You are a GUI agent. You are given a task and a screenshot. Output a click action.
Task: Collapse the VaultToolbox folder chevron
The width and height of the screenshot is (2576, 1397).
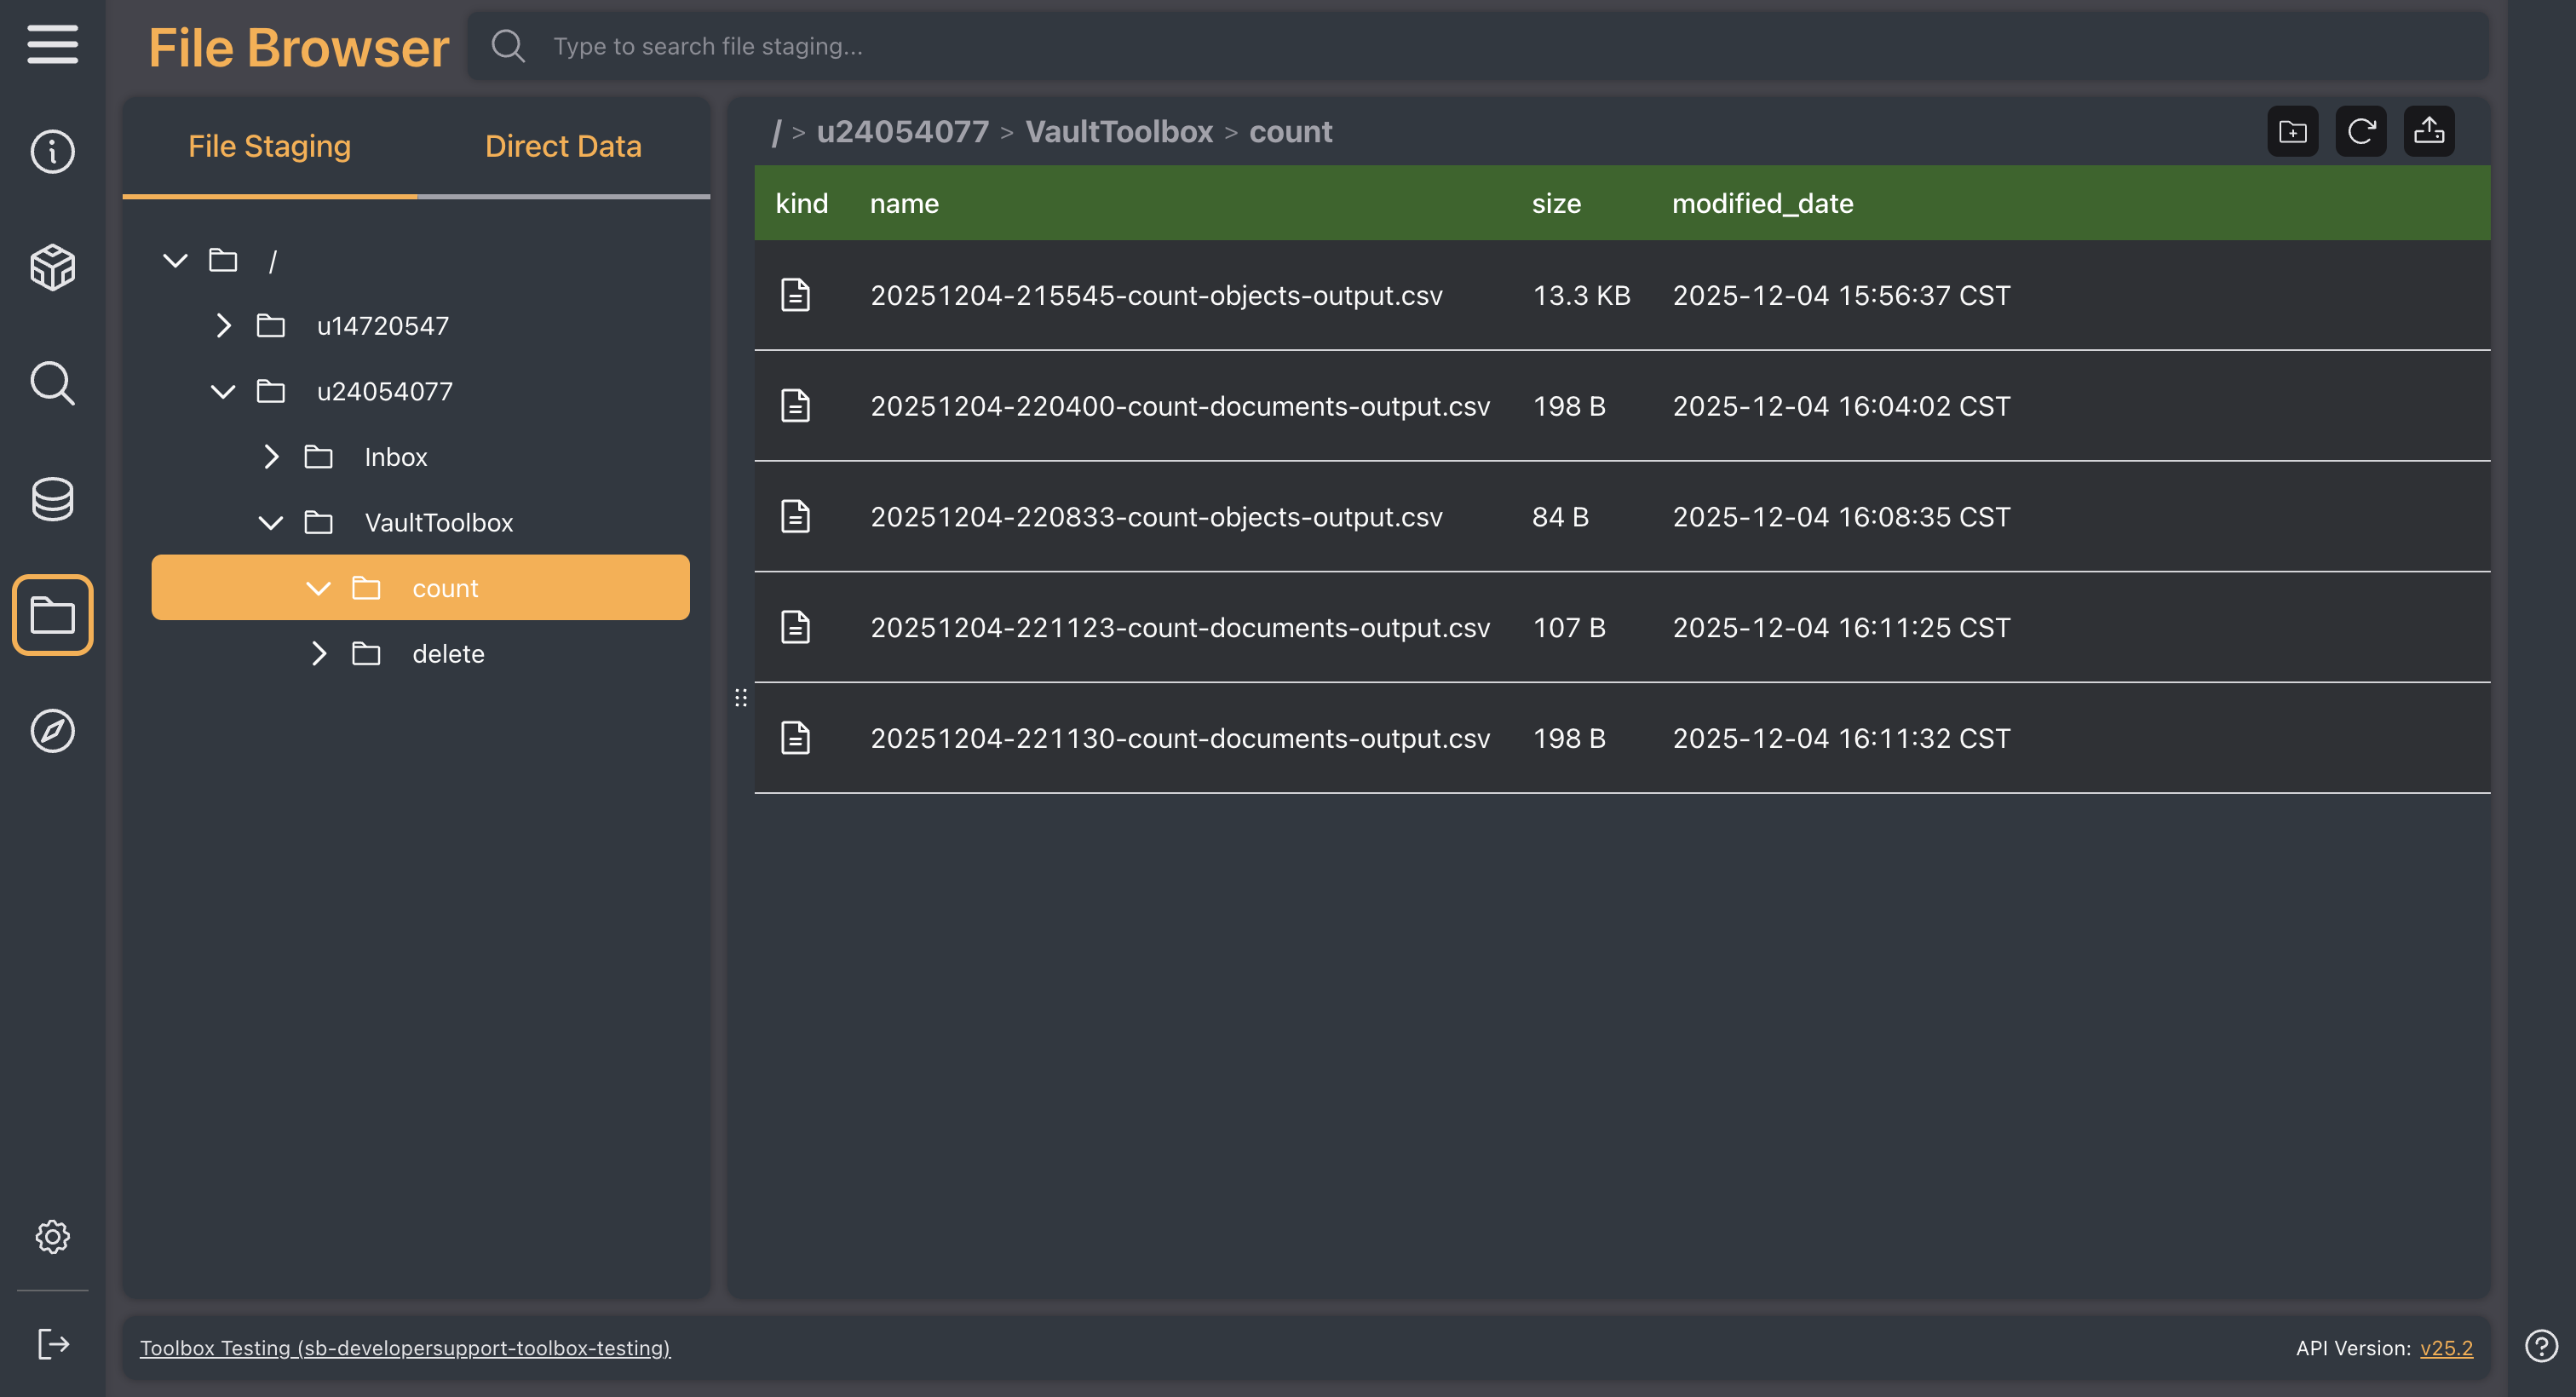270,523
